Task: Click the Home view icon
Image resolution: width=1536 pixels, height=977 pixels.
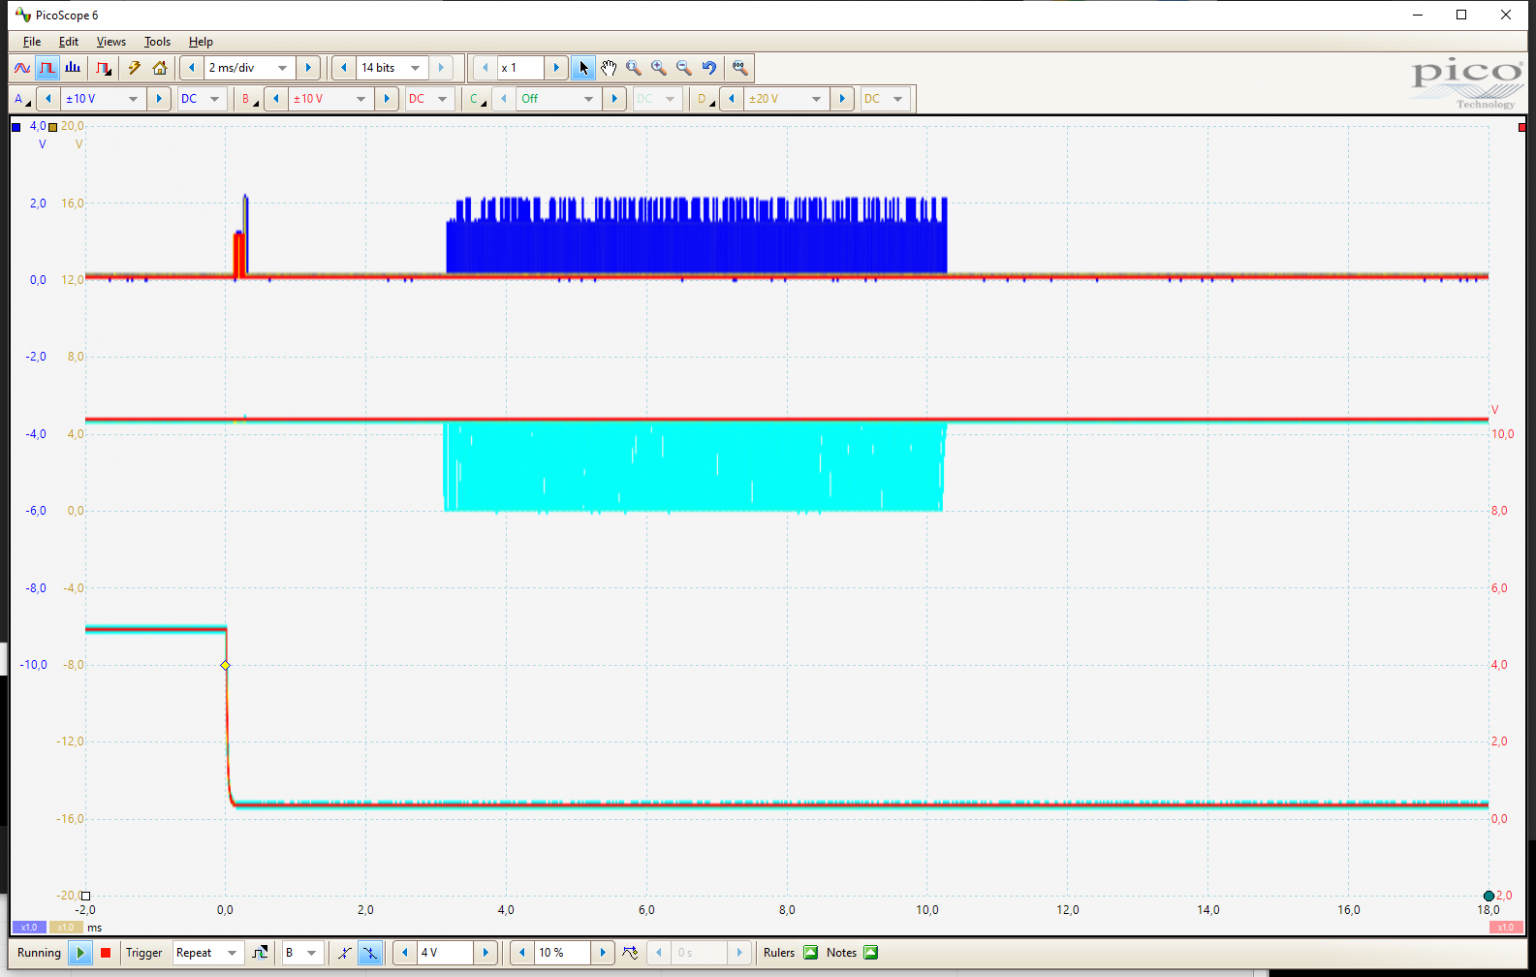Action: pyautogui.click(x=161, y=67)
